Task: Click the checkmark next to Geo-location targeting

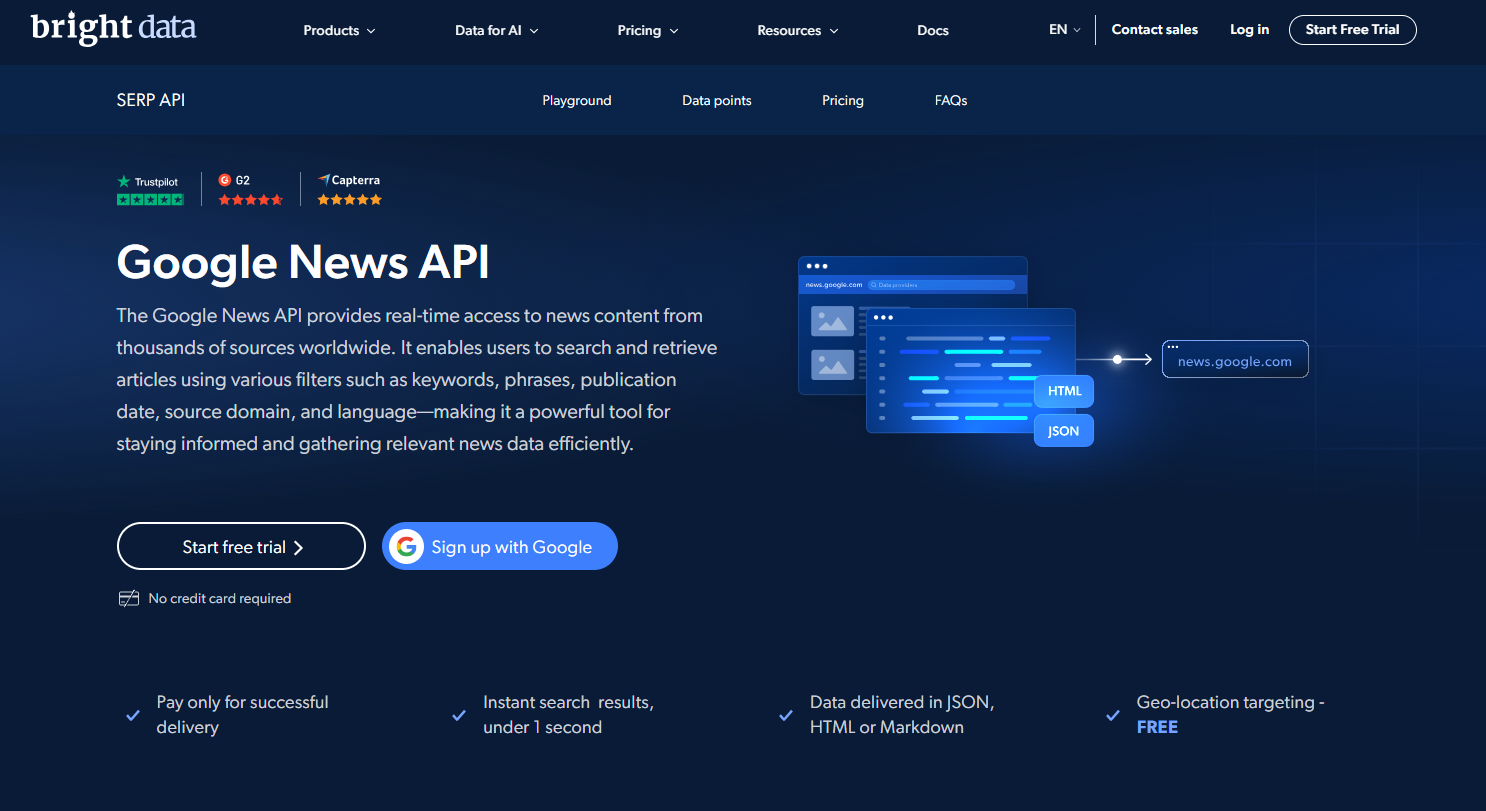Action: [1112, 715]
